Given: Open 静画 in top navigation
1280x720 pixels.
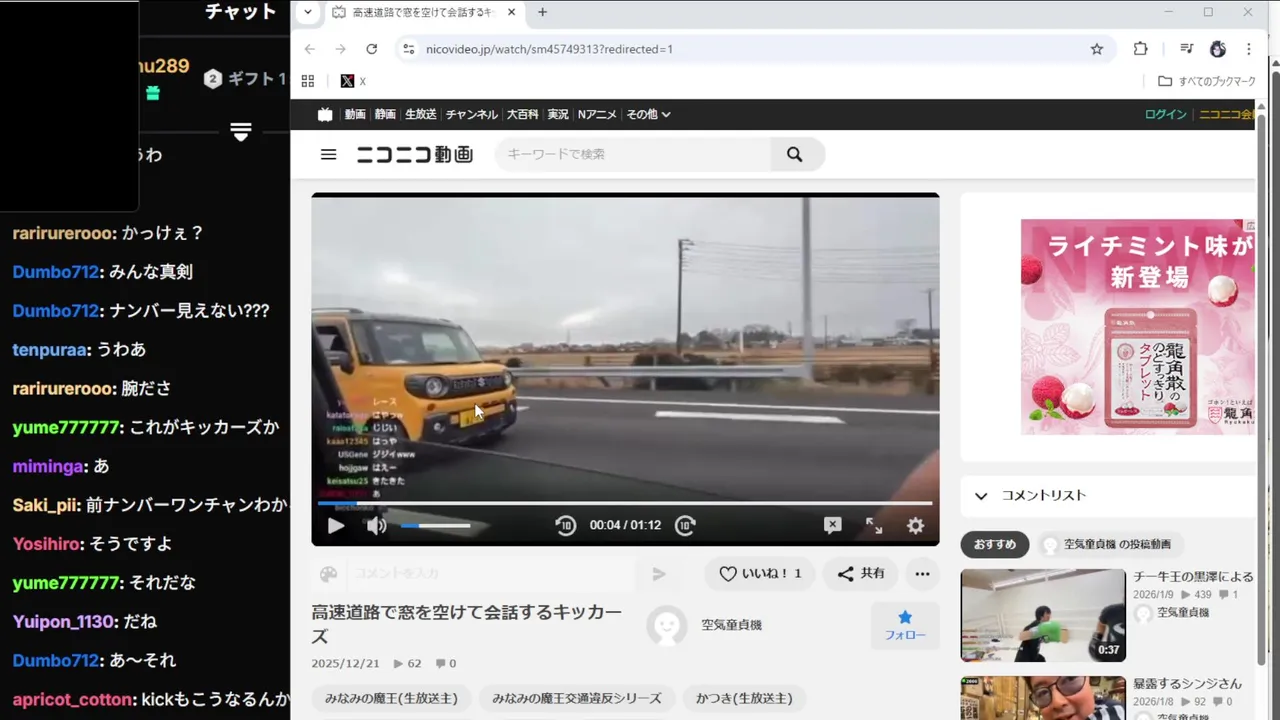Looking at the screenshot, I should pos(385,114).
